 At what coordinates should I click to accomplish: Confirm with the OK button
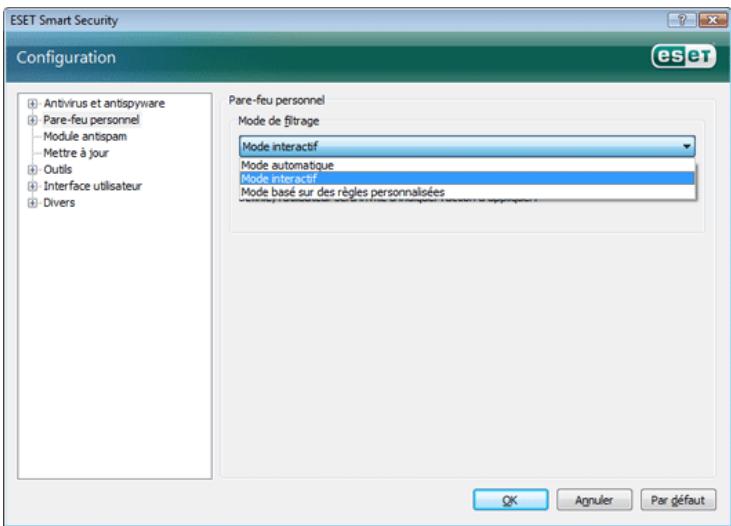510,500
